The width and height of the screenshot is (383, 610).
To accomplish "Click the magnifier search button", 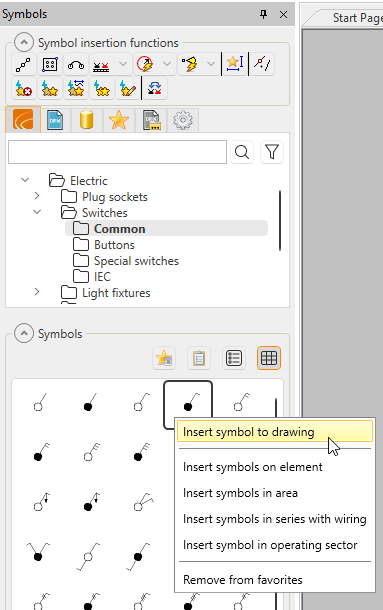I will coord(242,152).
